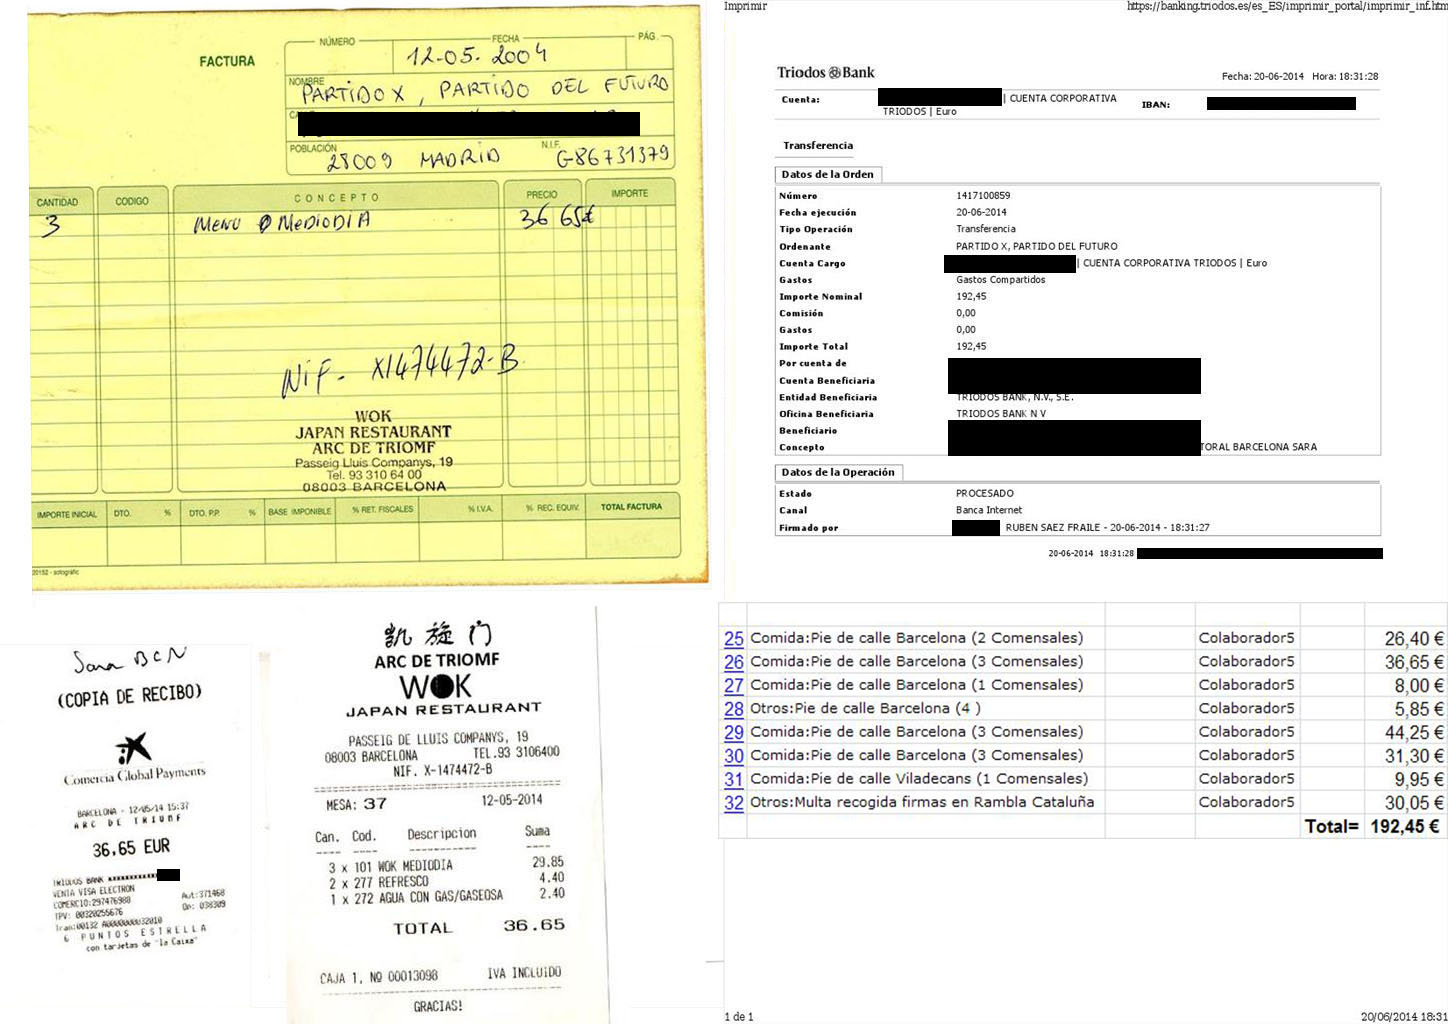The height and width of the screenshot is (1024, 1448).
Task: Click the Importe Total value 192,45
Action: point(971,346)
